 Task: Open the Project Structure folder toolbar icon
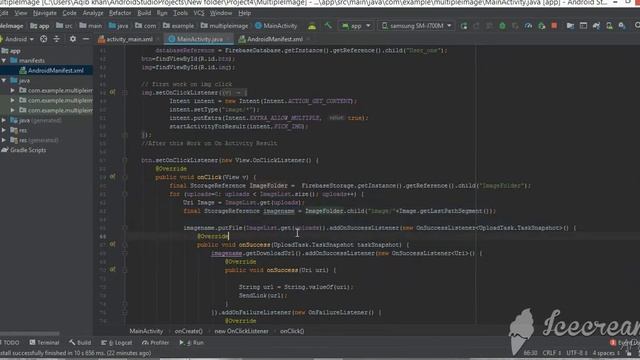[570, 26]
